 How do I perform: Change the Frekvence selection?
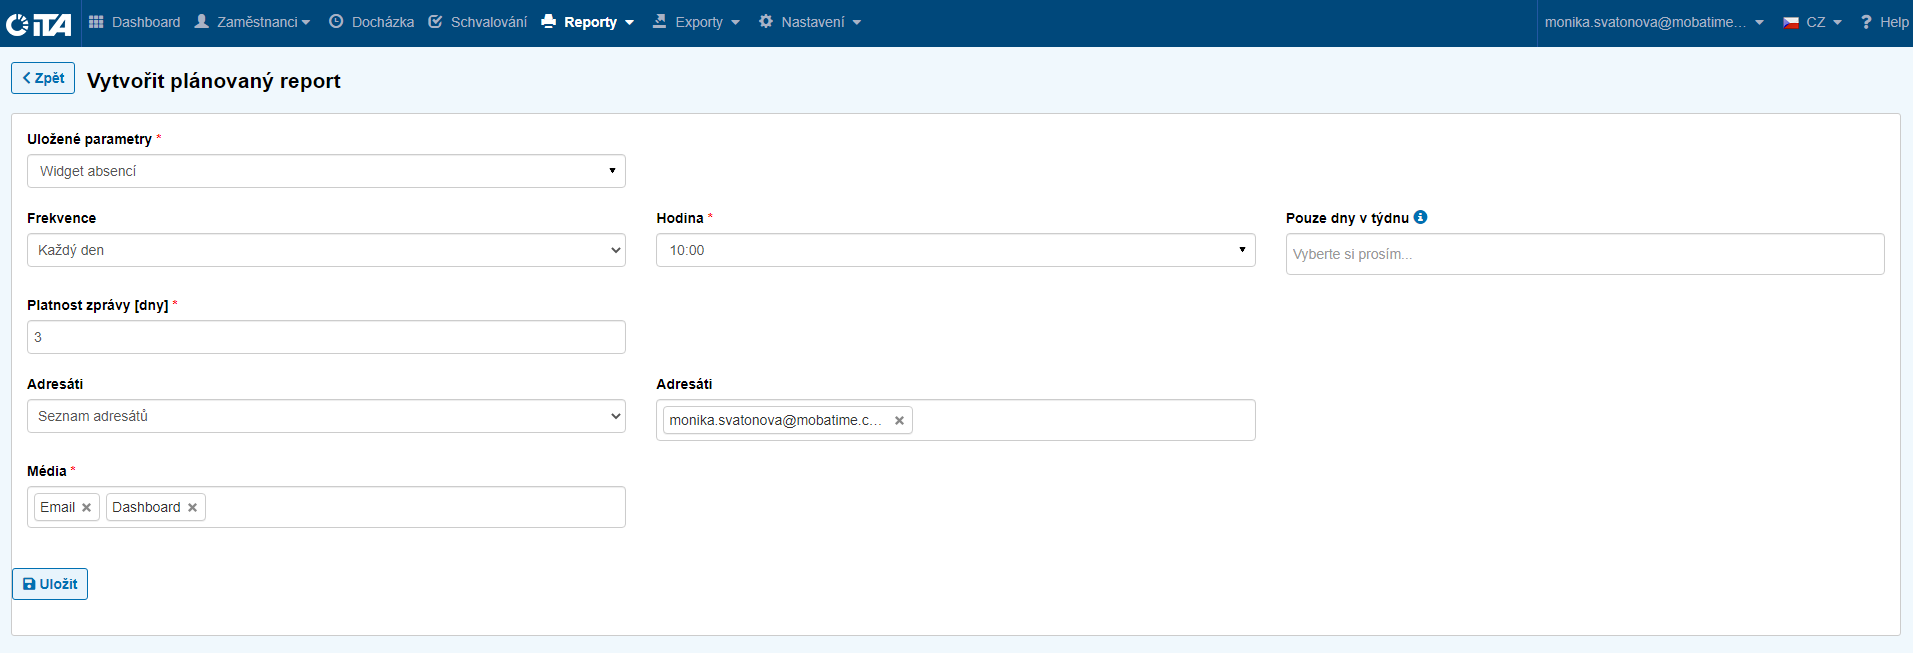[x=326, y=250]
